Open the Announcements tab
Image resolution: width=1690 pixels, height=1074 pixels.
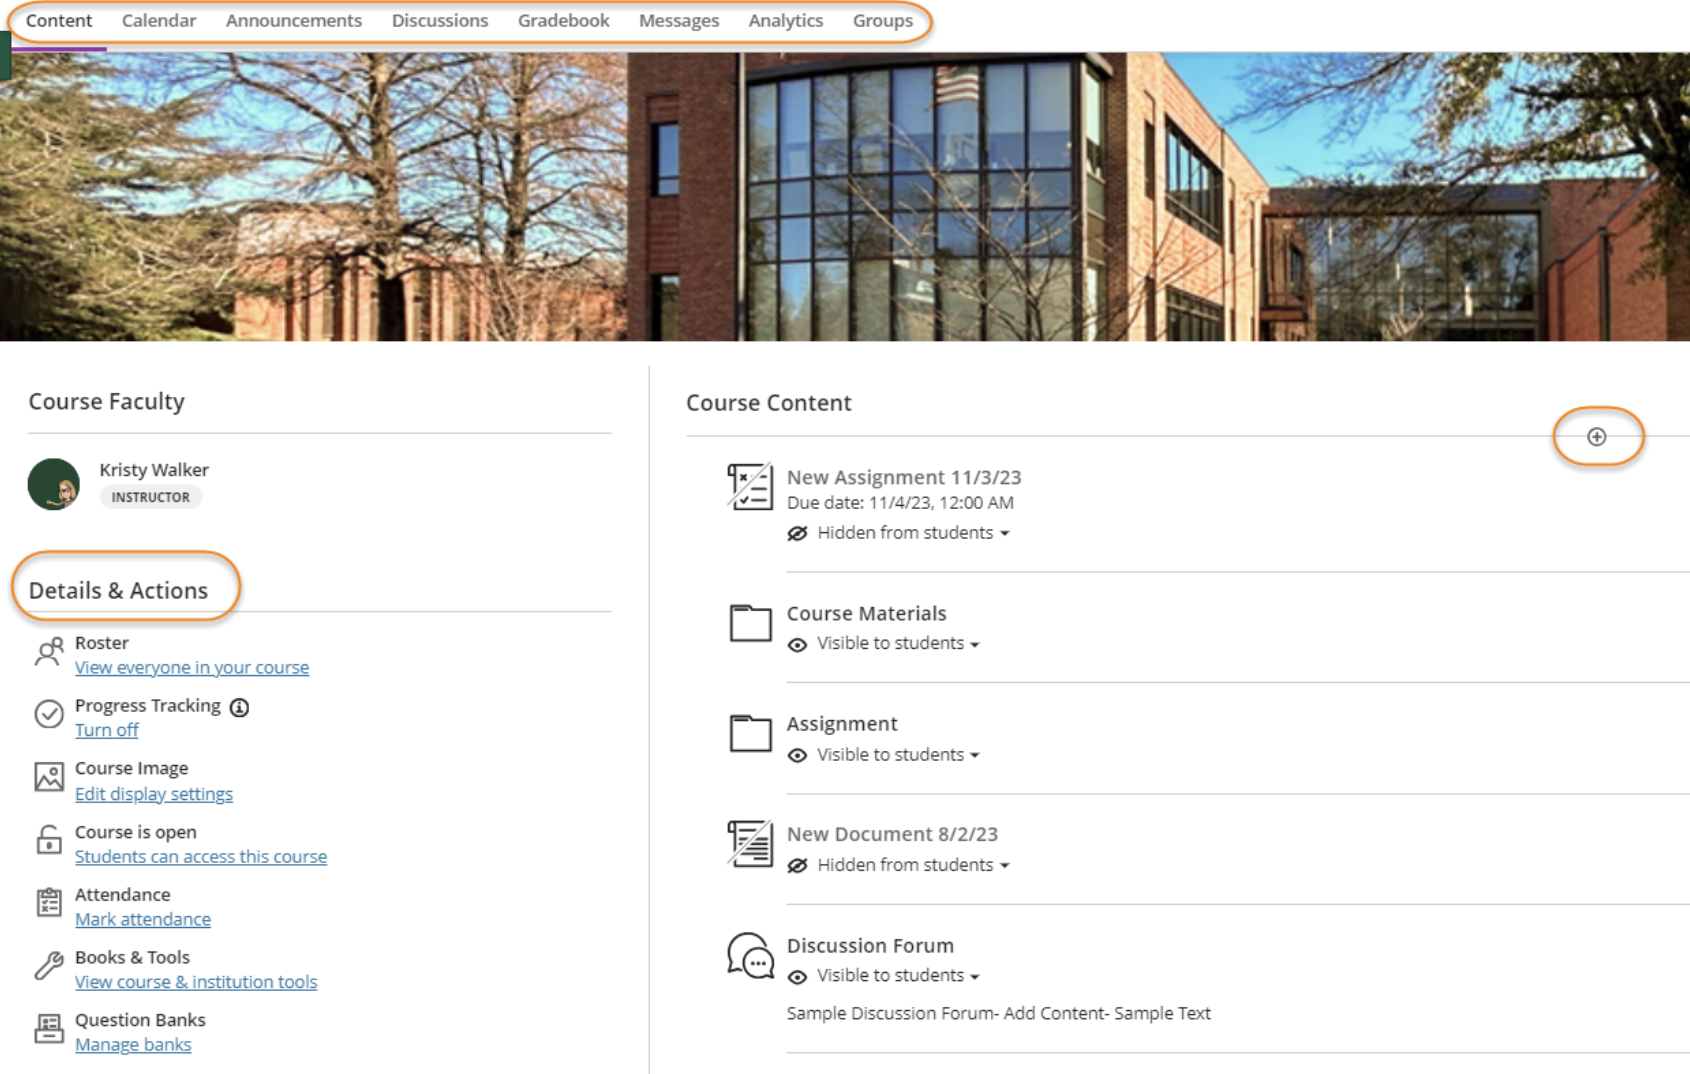click(x=293, y=21)
